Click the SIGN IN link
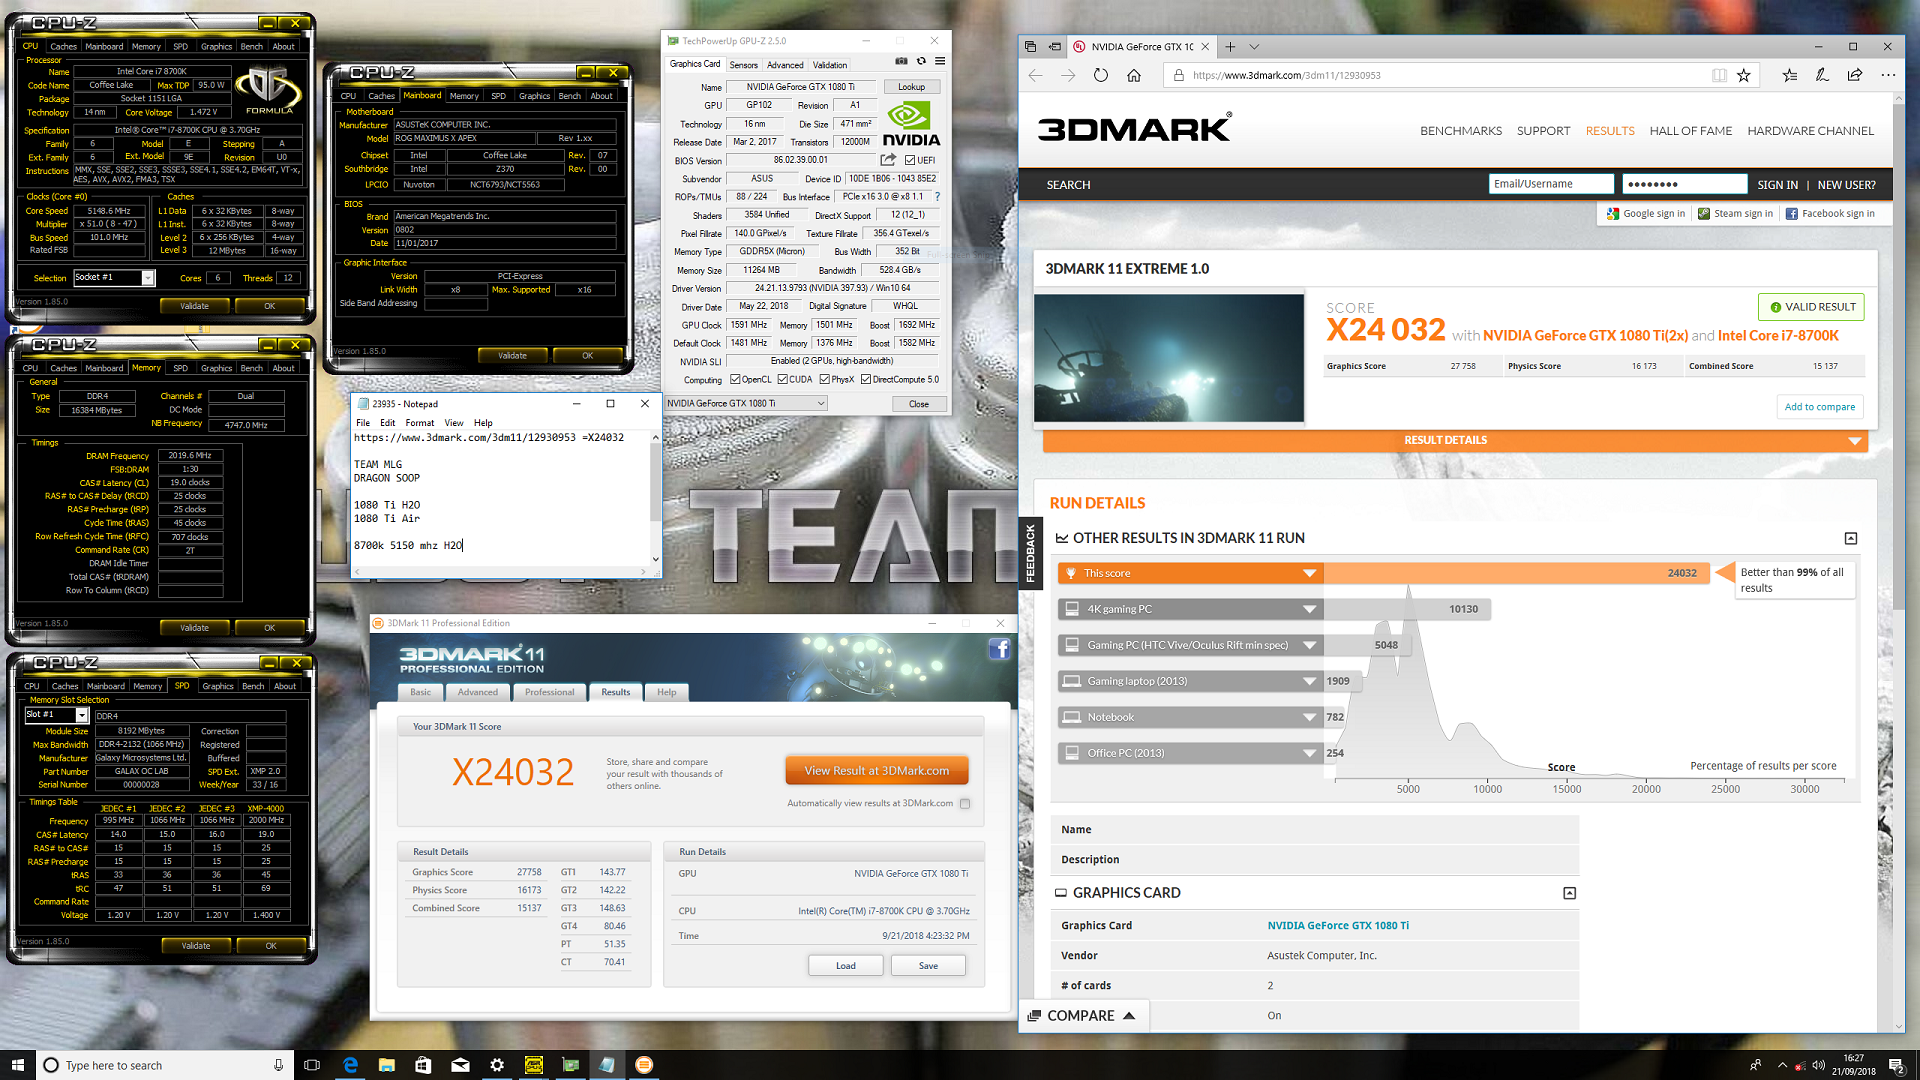Image resolution: width=1920 pixels, height=1080 pixels. (1777, 185)
